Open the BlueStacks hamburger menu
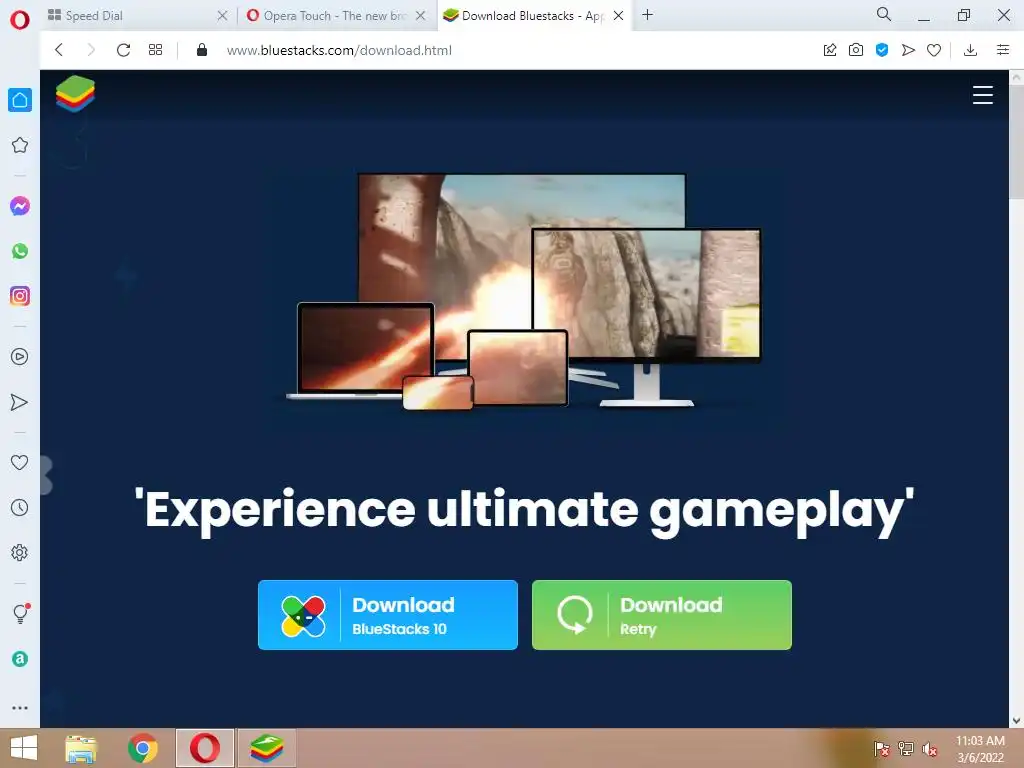Image resolution: width=1024 pixels, height=768 pixels. point(983,95)
